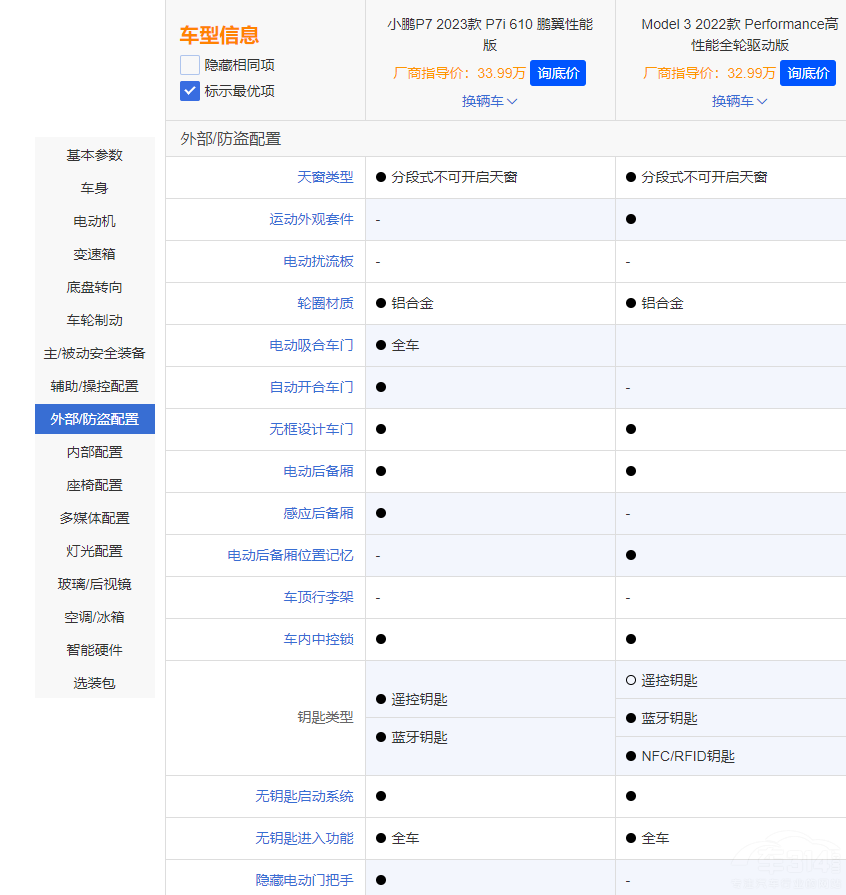Click the 运动外观套件 parameter link
846x895 pixels.
coord(311,219)
